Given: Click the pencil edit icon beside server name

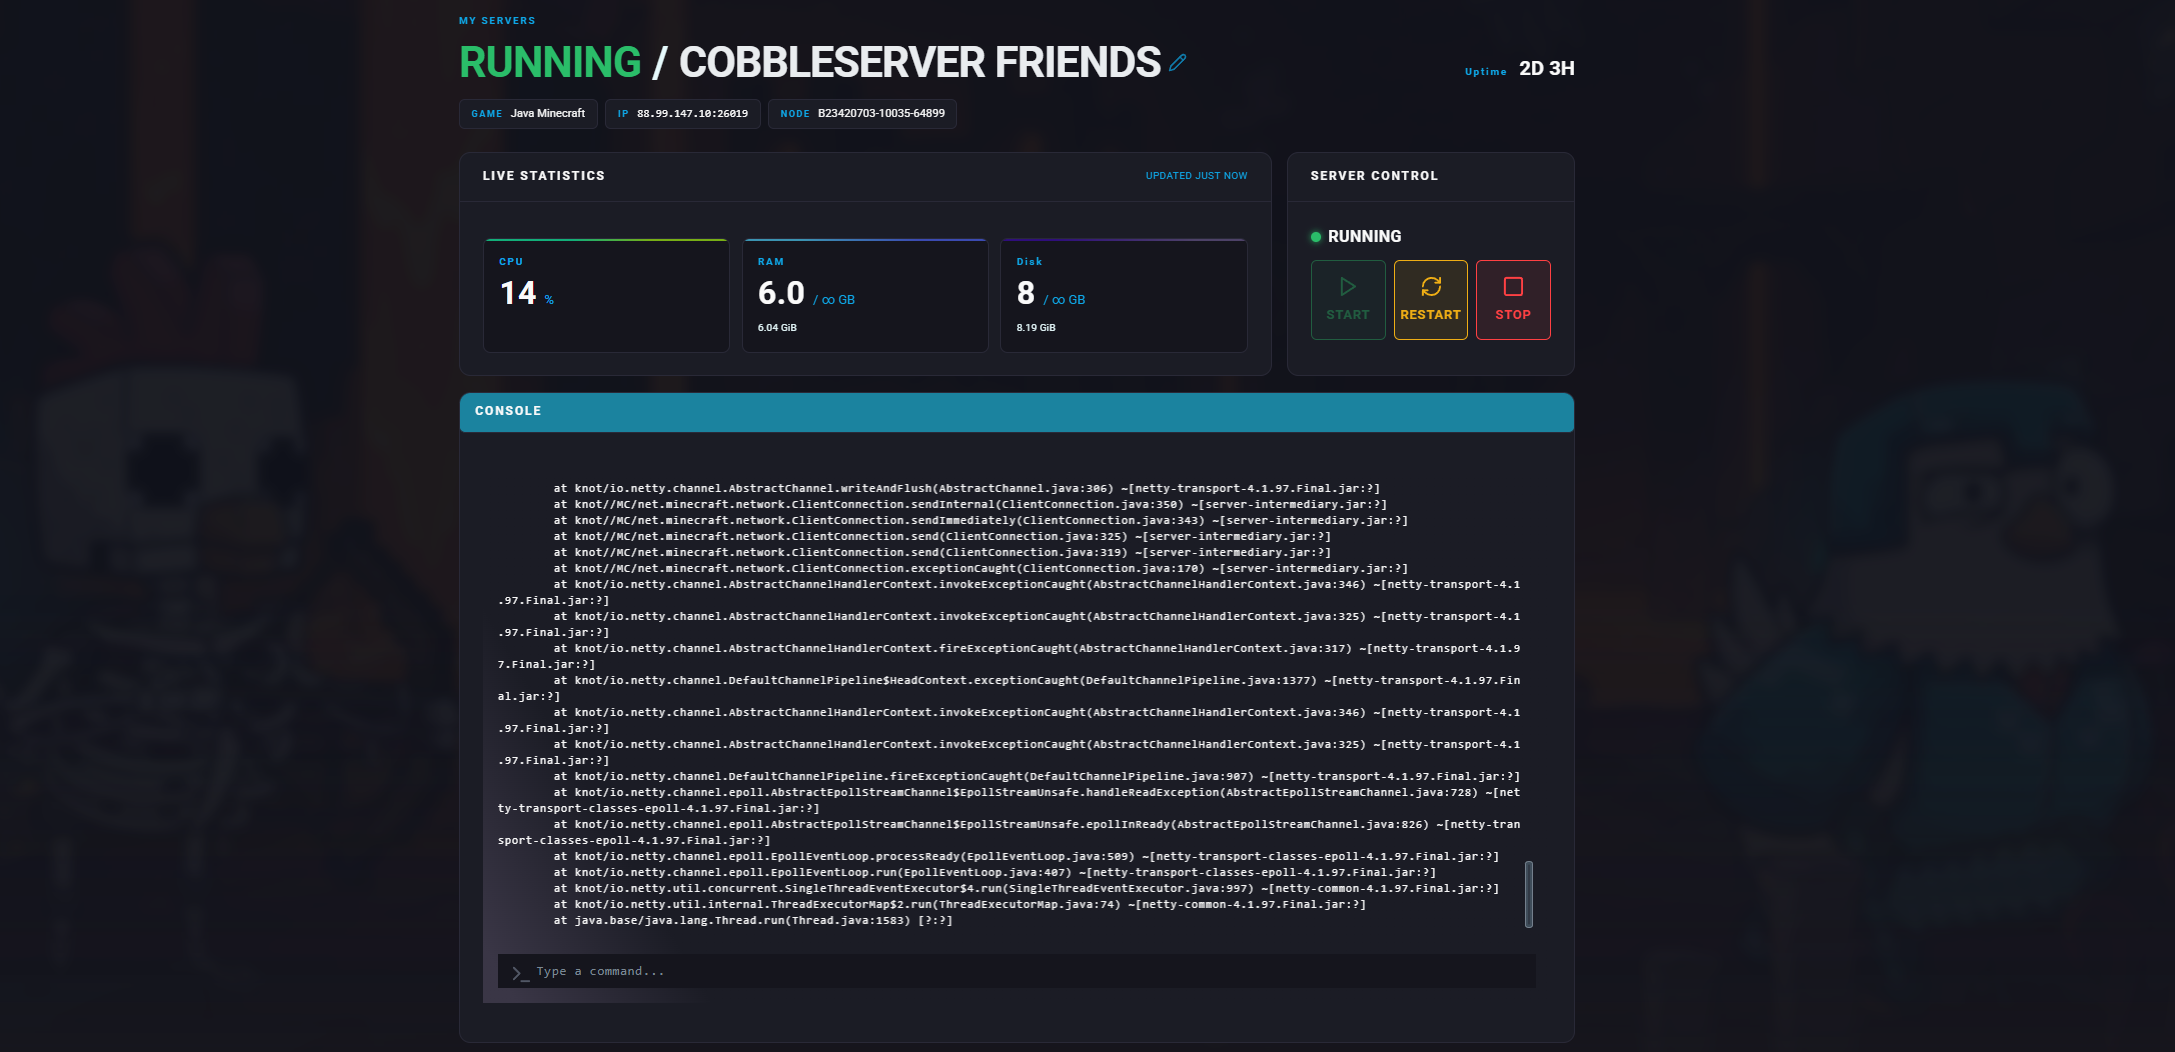Looking at the screenshot, I should 1178,62.
